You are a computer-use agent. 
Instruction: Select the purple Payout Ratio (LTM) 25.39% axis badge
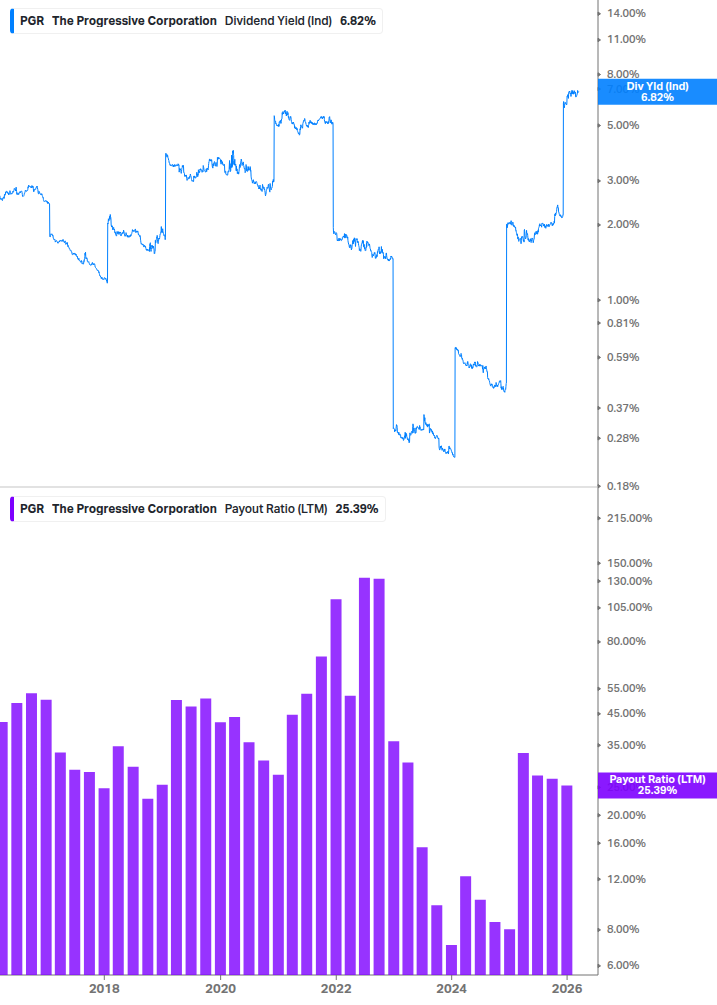pos(657,785)
